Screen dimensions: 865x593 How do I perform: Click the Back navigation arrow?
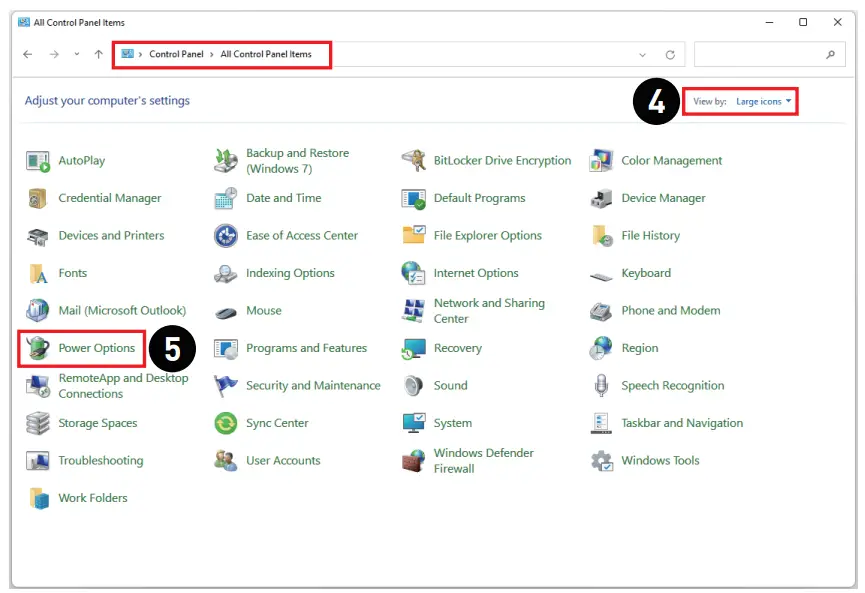point(28,55)
